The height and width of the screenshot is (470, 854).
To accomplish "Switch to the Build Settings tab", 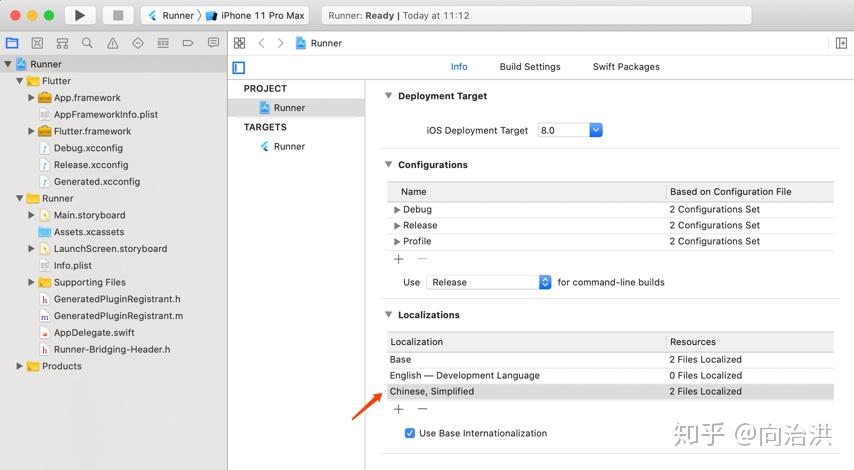I will click(x=529, y=66).
